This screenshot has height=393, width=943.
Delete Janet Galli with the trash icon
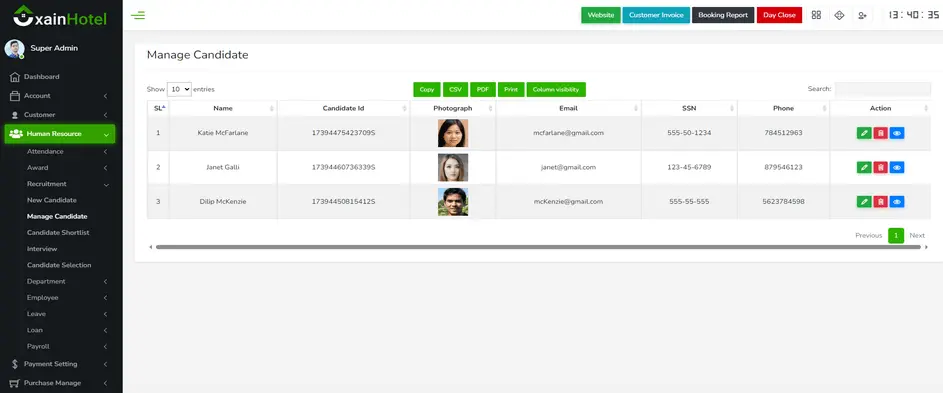pos(880,167)
